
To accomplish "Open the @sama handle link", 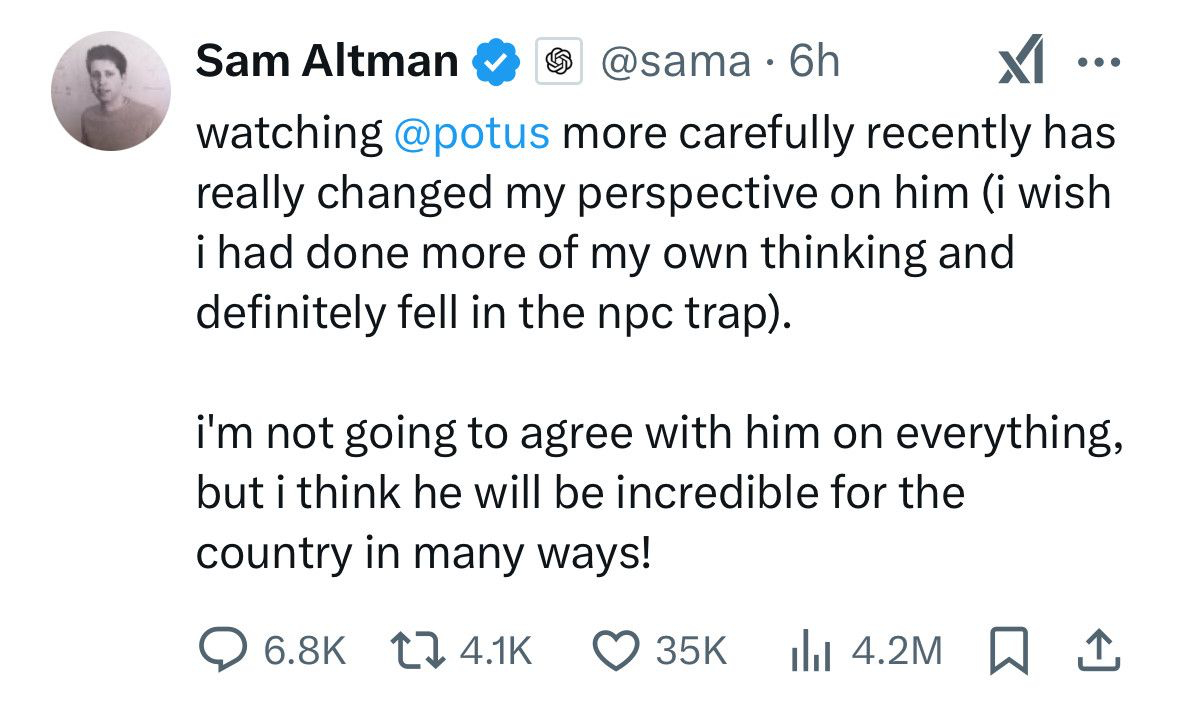I will 675,63.
